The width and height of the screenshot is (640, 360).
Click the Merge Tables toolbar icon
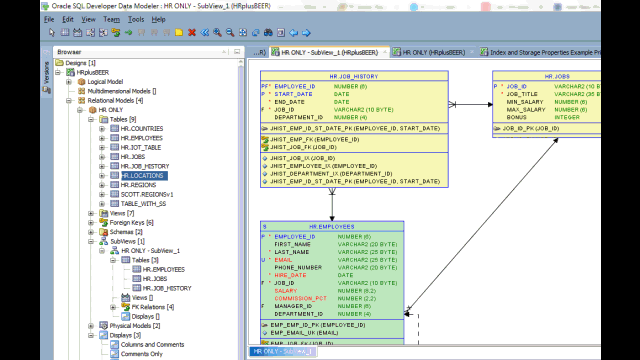click(103, 33)
